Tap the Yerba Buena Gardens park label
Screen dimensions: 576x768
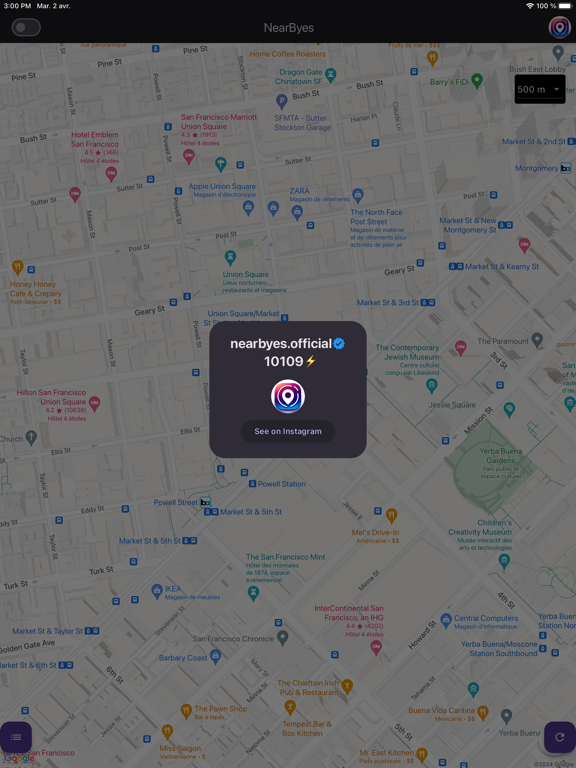tap(501, 456)
